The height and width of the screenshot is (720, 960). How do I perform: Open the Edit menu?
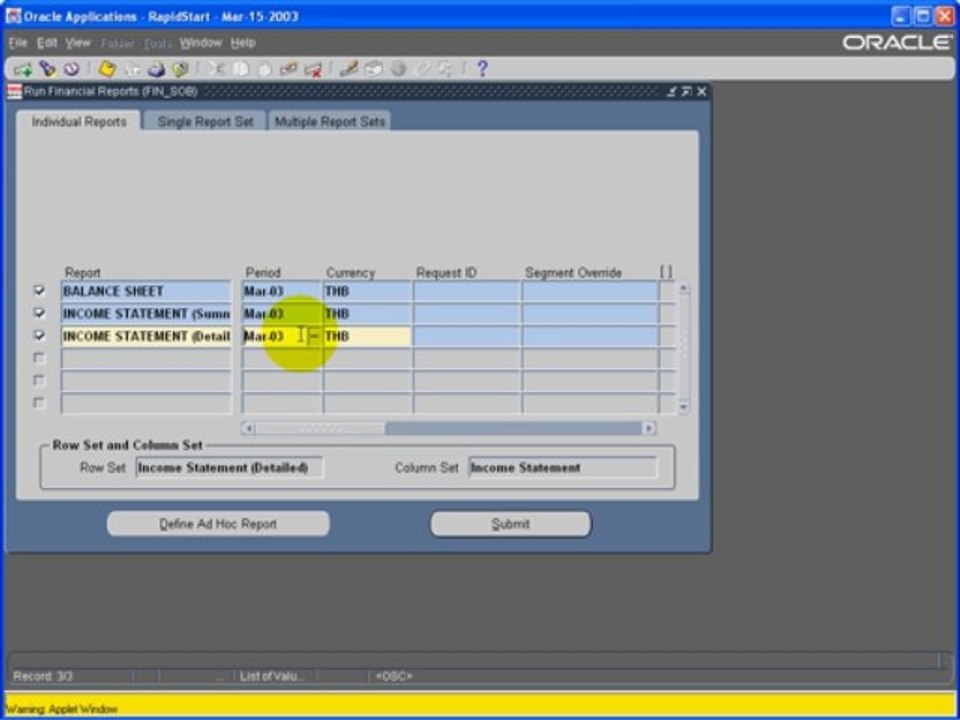click(47, 43)
